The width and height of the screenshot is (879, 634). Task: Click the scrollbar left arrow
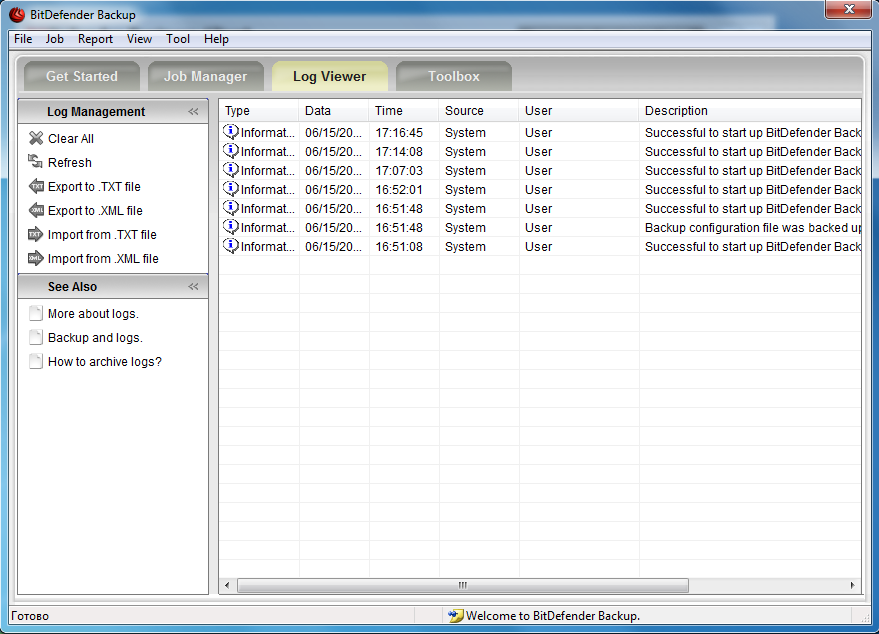(x=227, y=585)
